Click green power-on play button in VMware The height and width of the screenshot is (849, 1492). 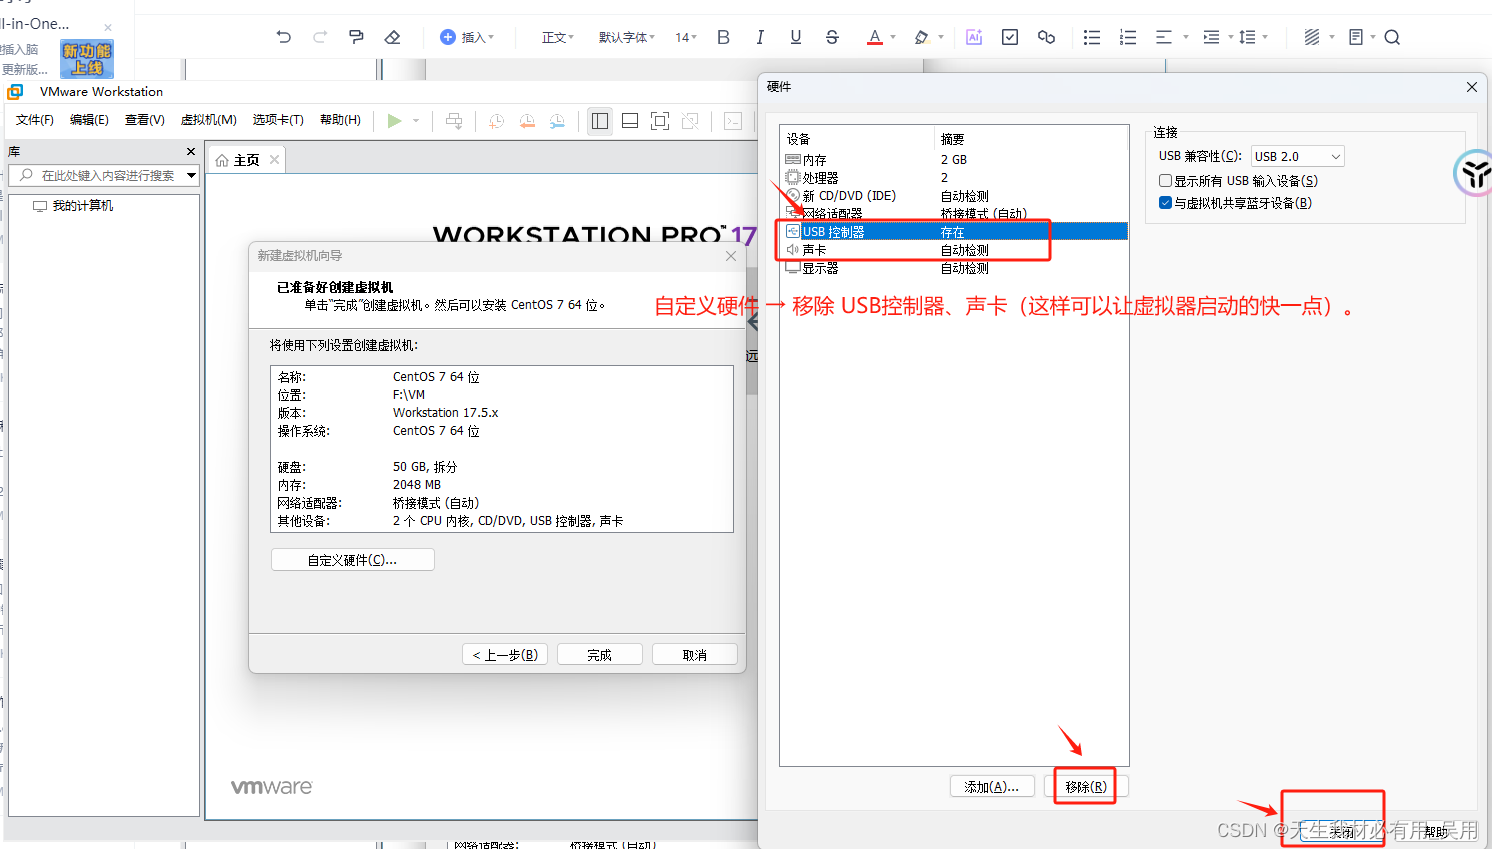394,120
